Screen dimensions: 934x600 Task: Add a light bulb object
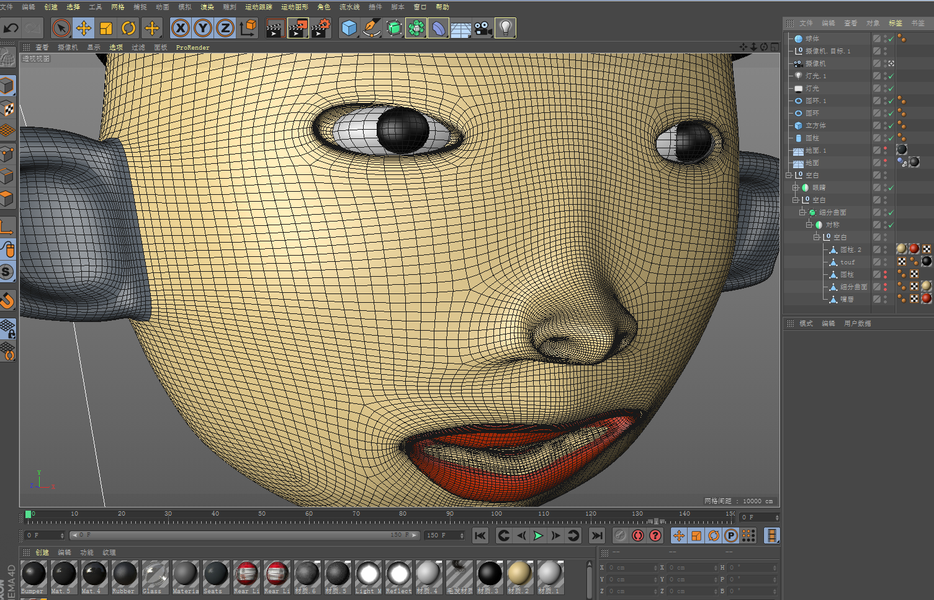pos(505,28)
